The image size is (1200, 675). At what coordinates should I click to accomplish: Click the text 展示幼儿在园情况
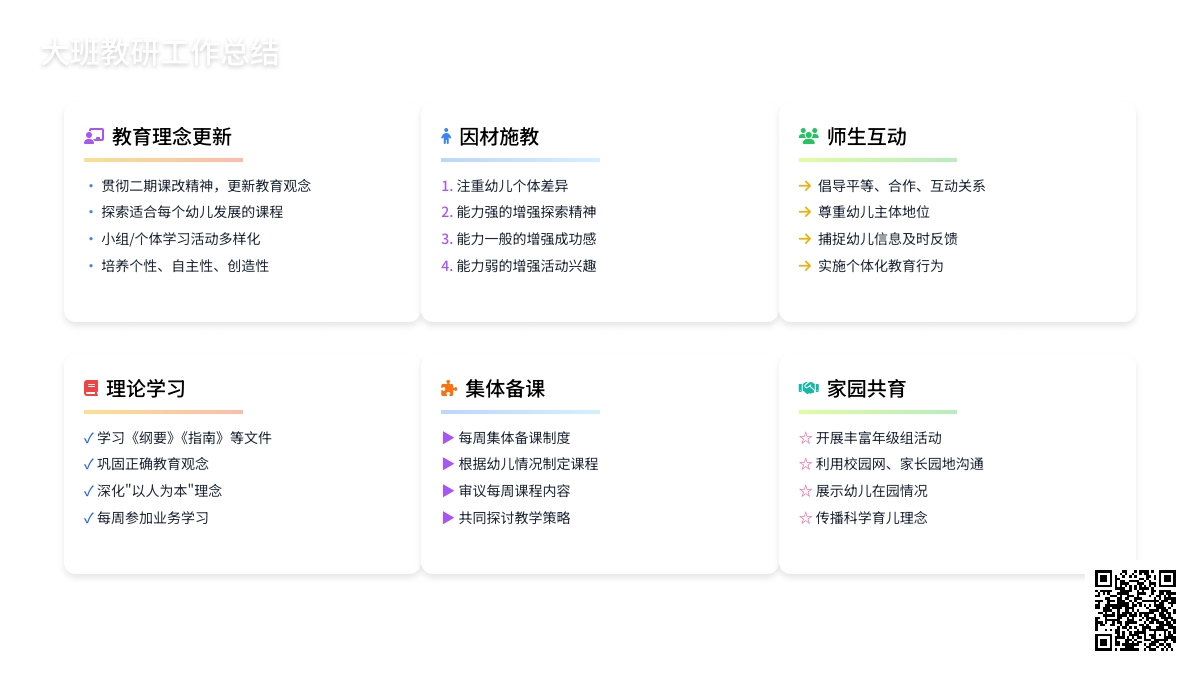tap(872, 491)
